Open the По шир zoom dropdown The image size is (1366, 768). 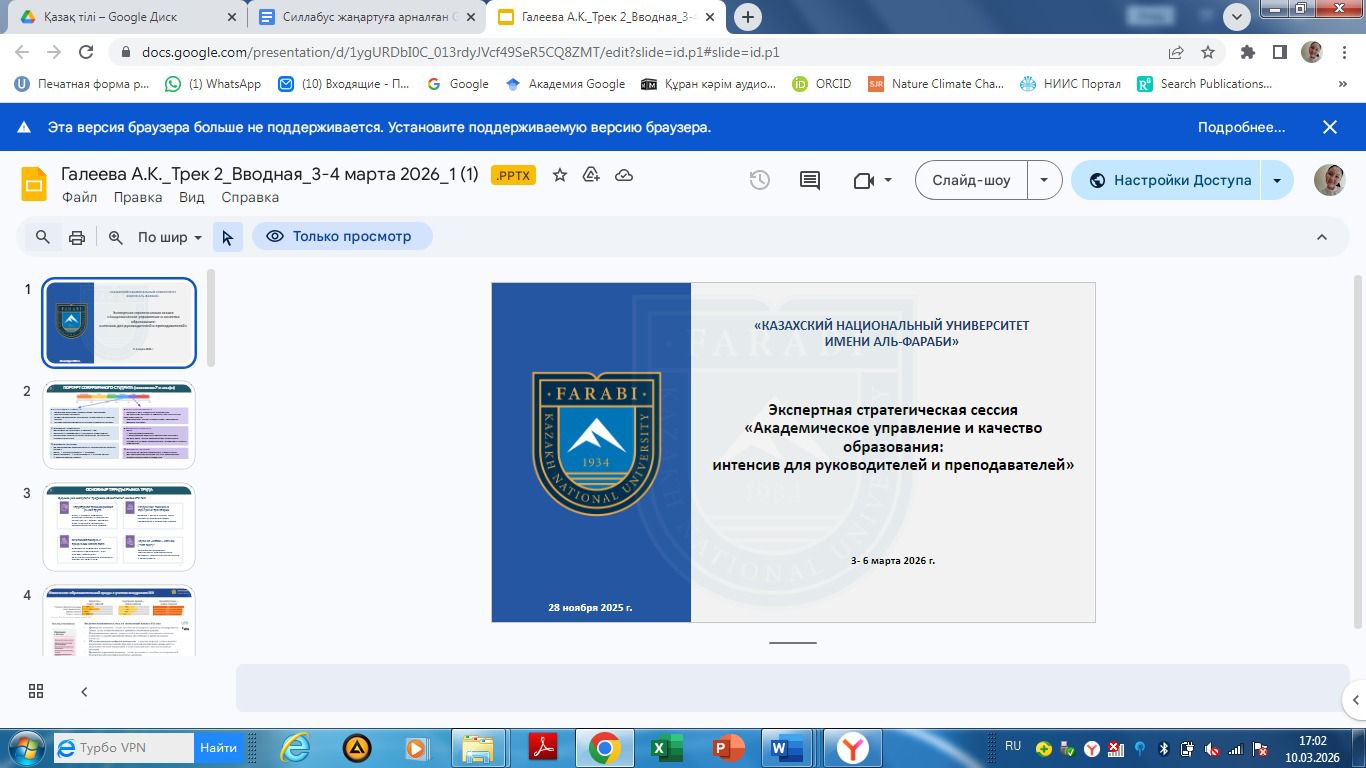click(x=170, y=237)
